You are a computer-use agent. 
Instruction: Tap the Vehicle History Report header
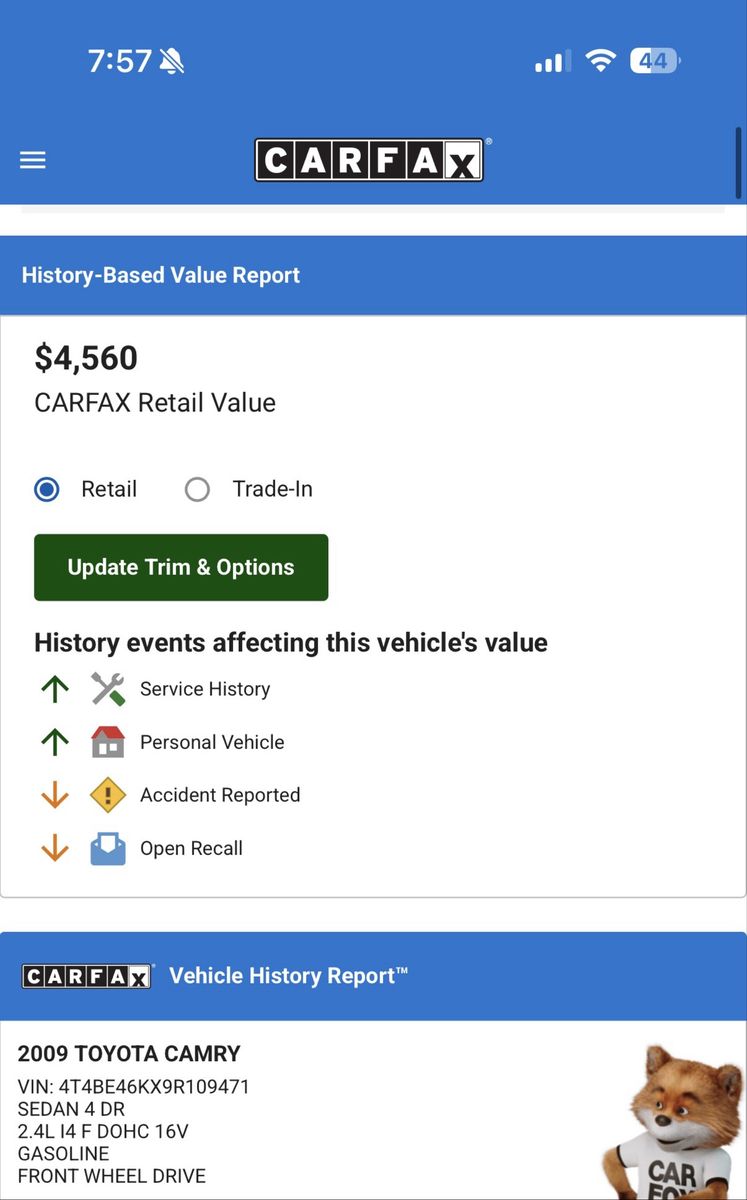[288, 976]
